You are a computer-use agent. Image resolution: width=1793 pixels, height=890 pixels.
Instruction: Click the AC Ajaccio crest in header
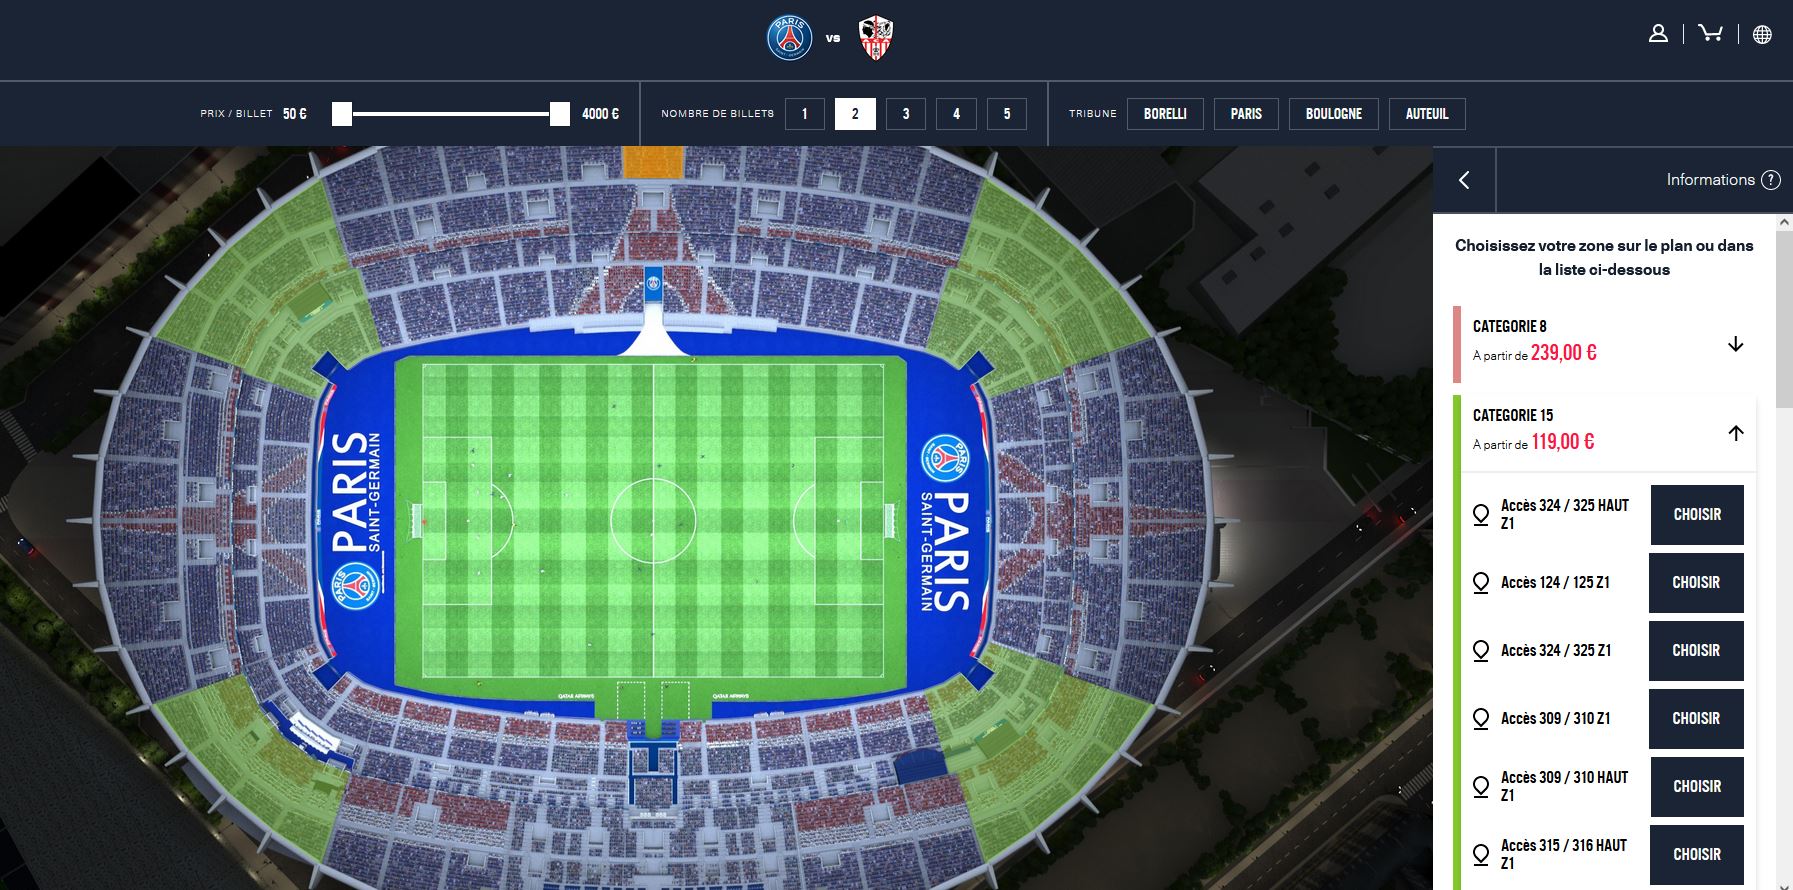point(876,38)
